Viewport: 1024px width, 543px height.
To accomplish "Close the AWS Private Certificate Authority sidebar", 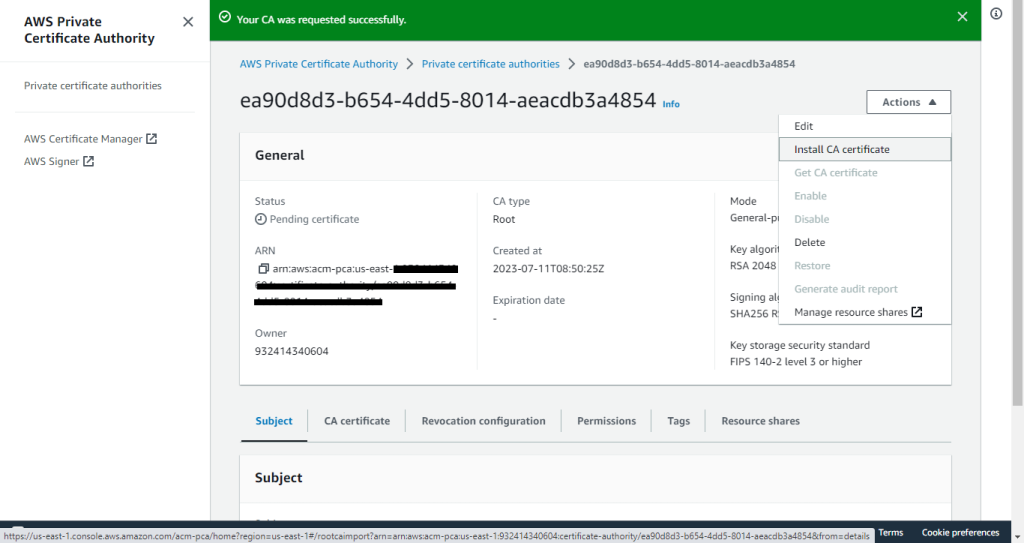I will point(188,22).
